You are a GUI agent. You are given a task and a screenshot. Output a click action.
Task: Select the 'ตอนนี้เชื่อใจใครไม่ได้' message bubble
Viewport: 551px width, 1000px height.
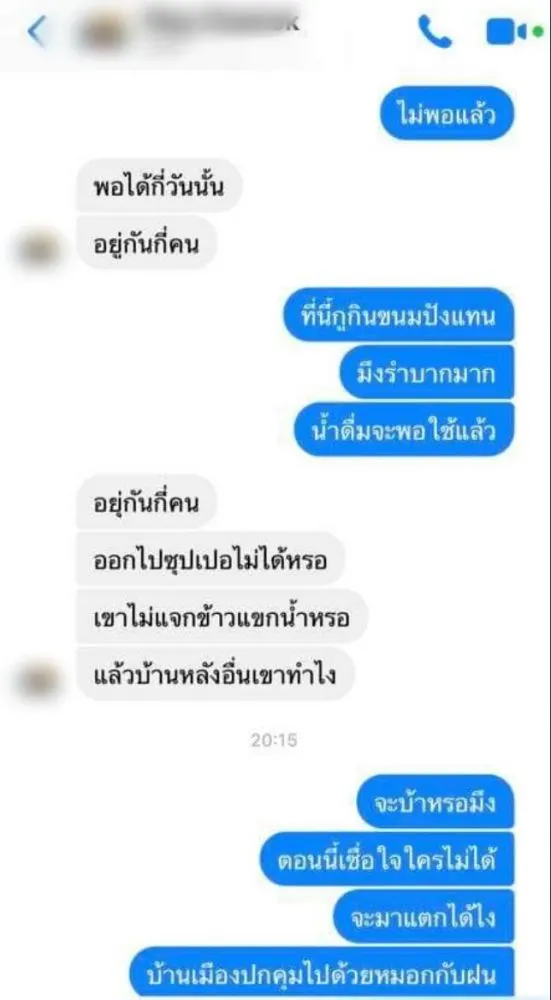click(386, 859)
